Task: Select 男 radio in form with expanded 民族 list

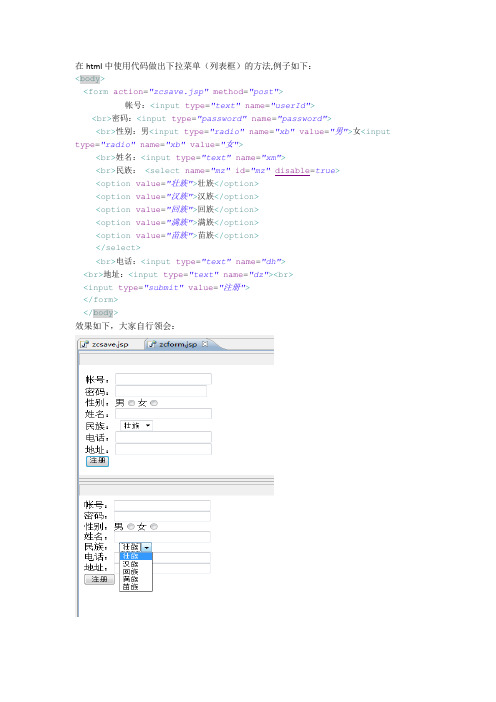Action: 131,526
